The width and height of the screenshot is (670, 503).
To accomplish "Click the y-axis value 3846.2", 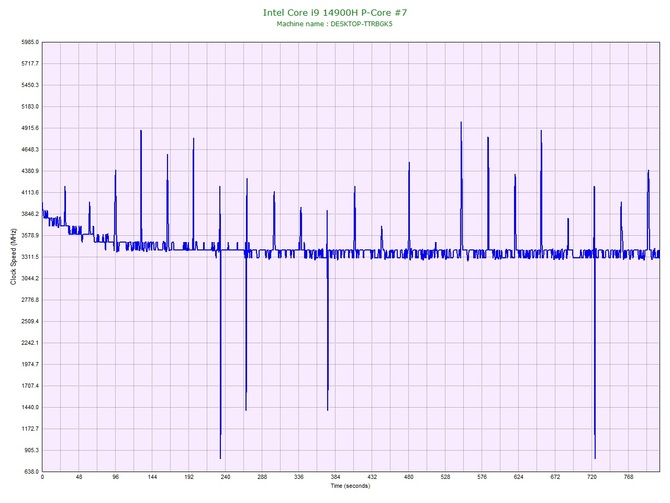I will tap(30, 214).
